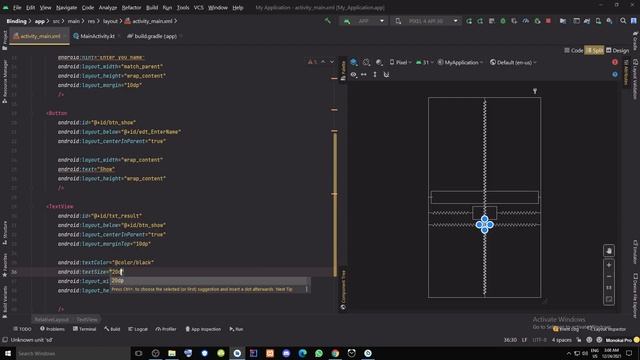The width and height of the screenshot is (640, 360).
Task: Open the target device selector dropdown
Action: (x=426, y=21)
